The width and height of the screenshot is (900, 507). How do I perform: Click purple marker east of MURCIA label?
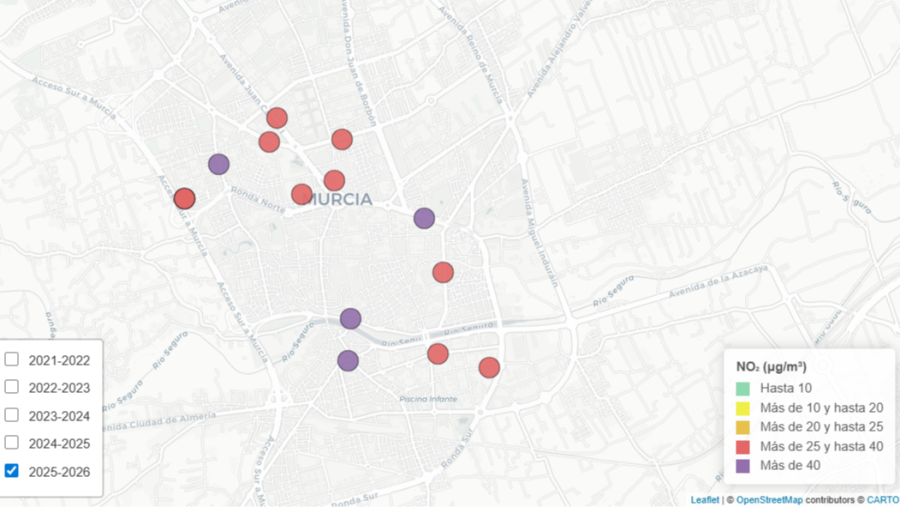coord(424,218)
